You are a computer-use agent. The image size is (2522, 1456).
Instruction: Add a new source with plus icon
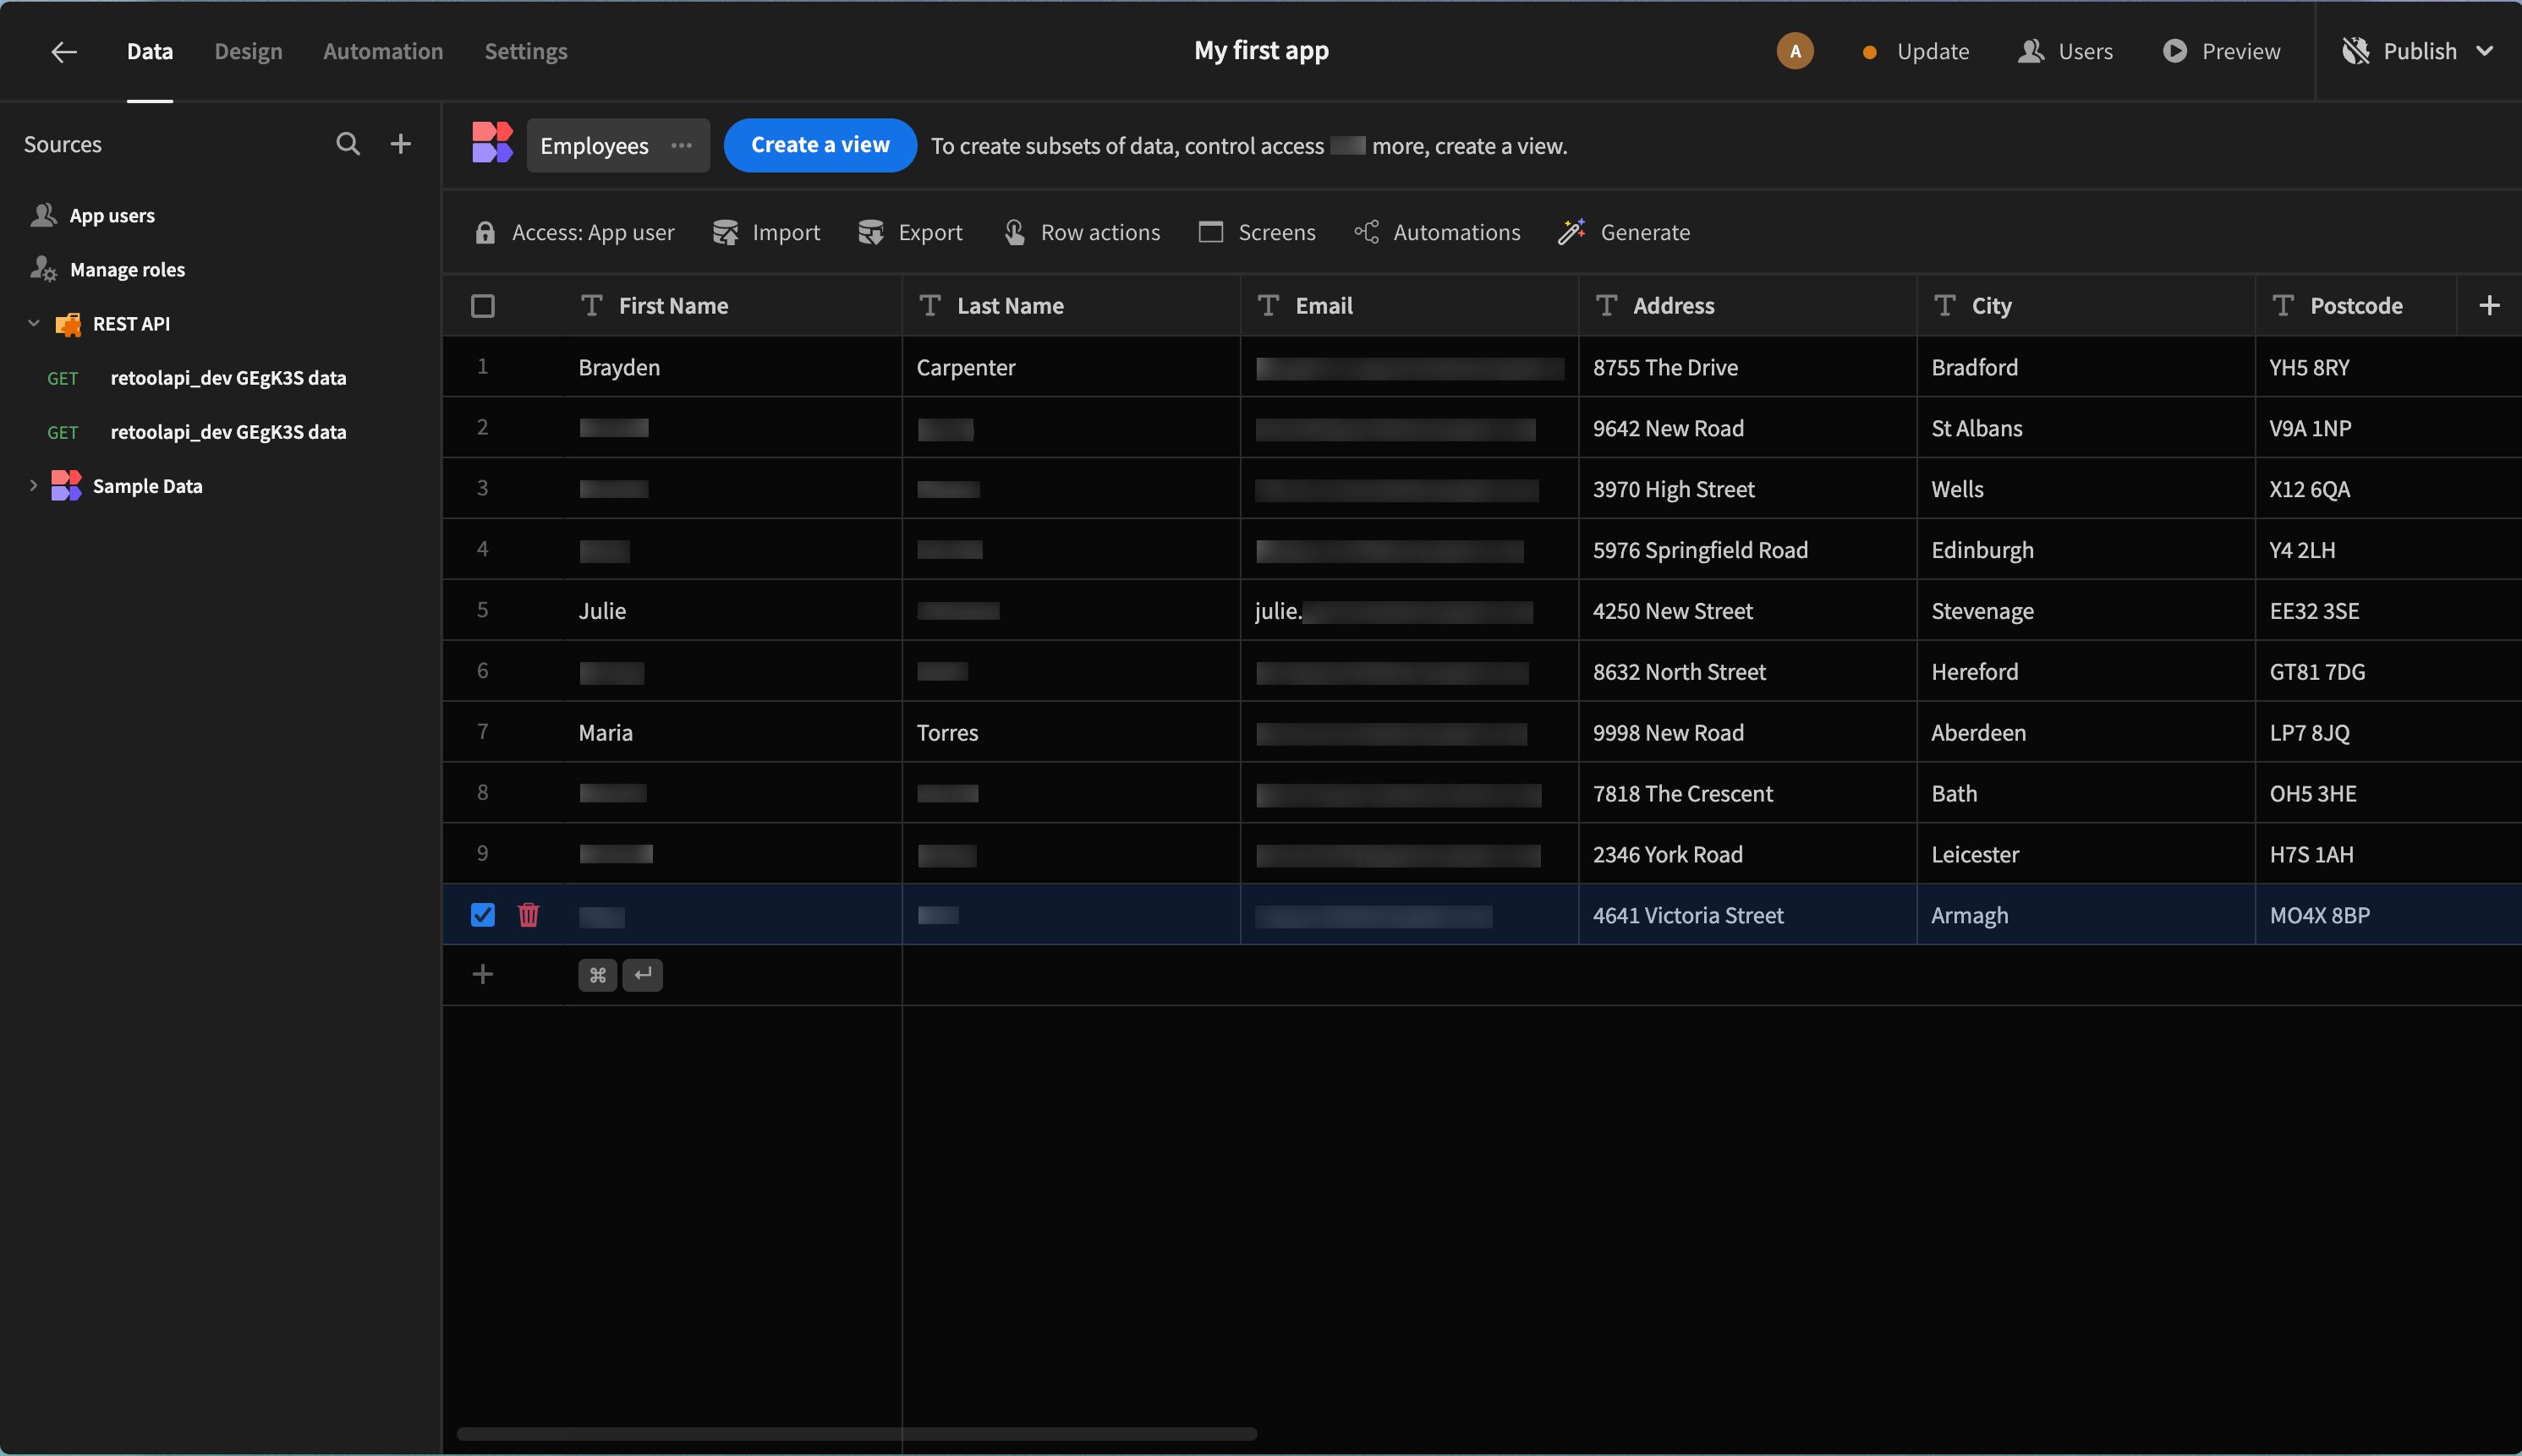point(401,144)
